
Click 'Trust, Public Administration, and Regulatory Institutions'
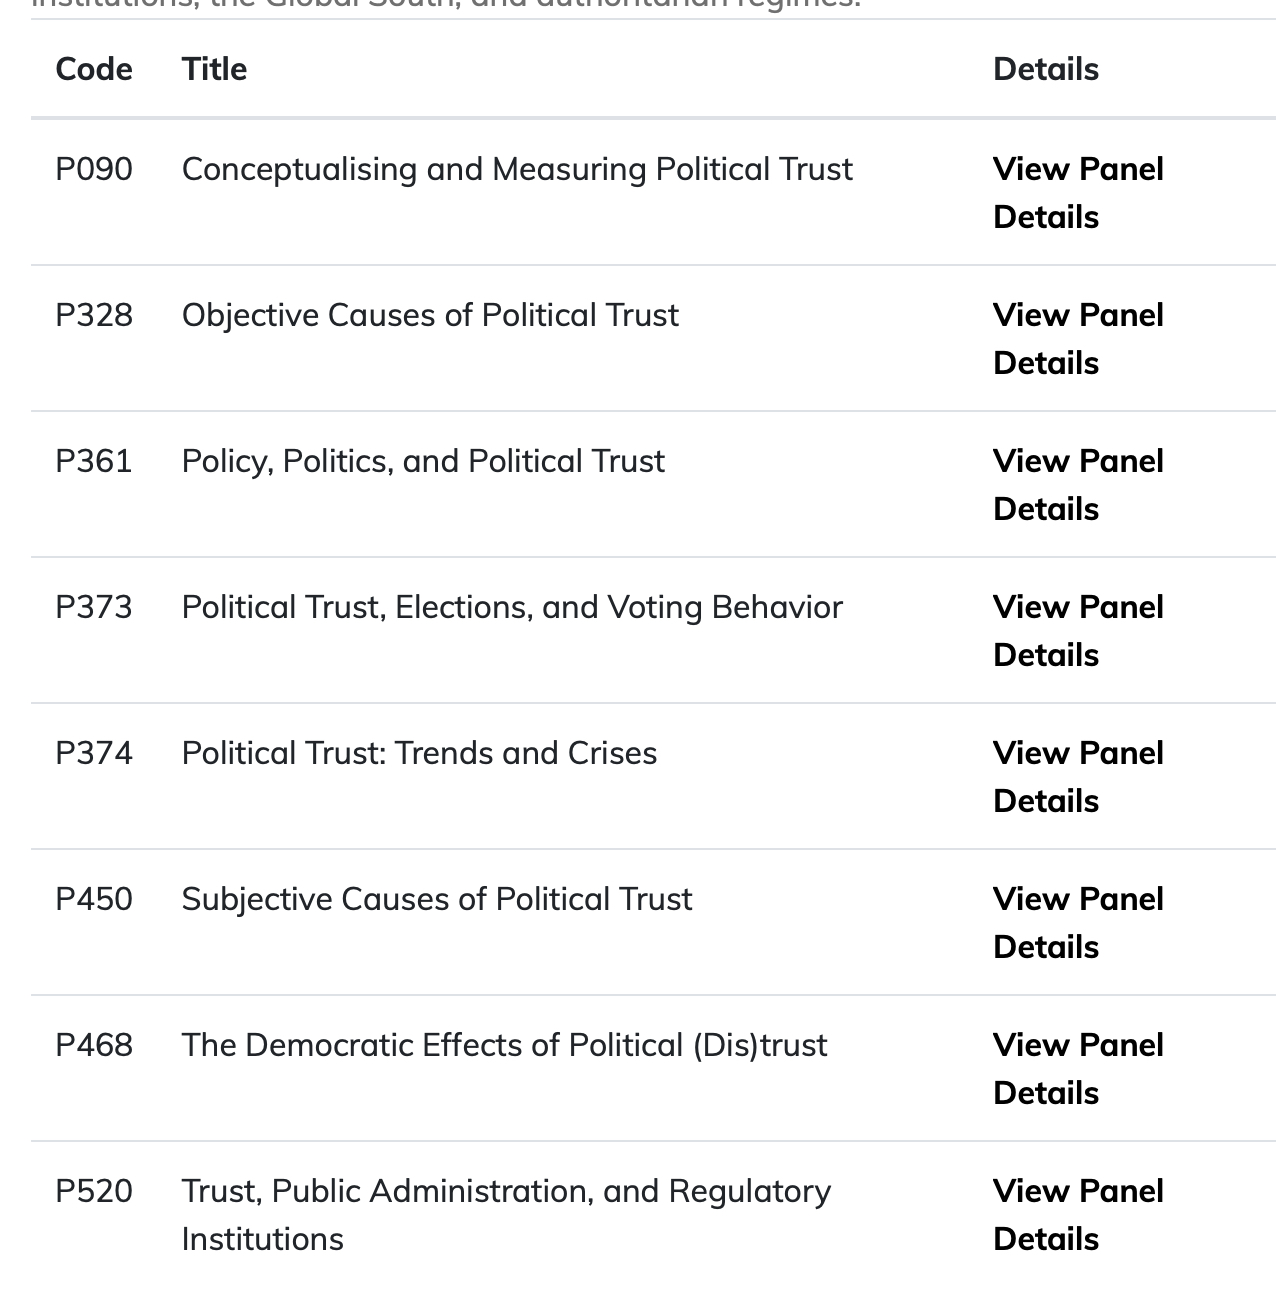(x=506, y=1192)
